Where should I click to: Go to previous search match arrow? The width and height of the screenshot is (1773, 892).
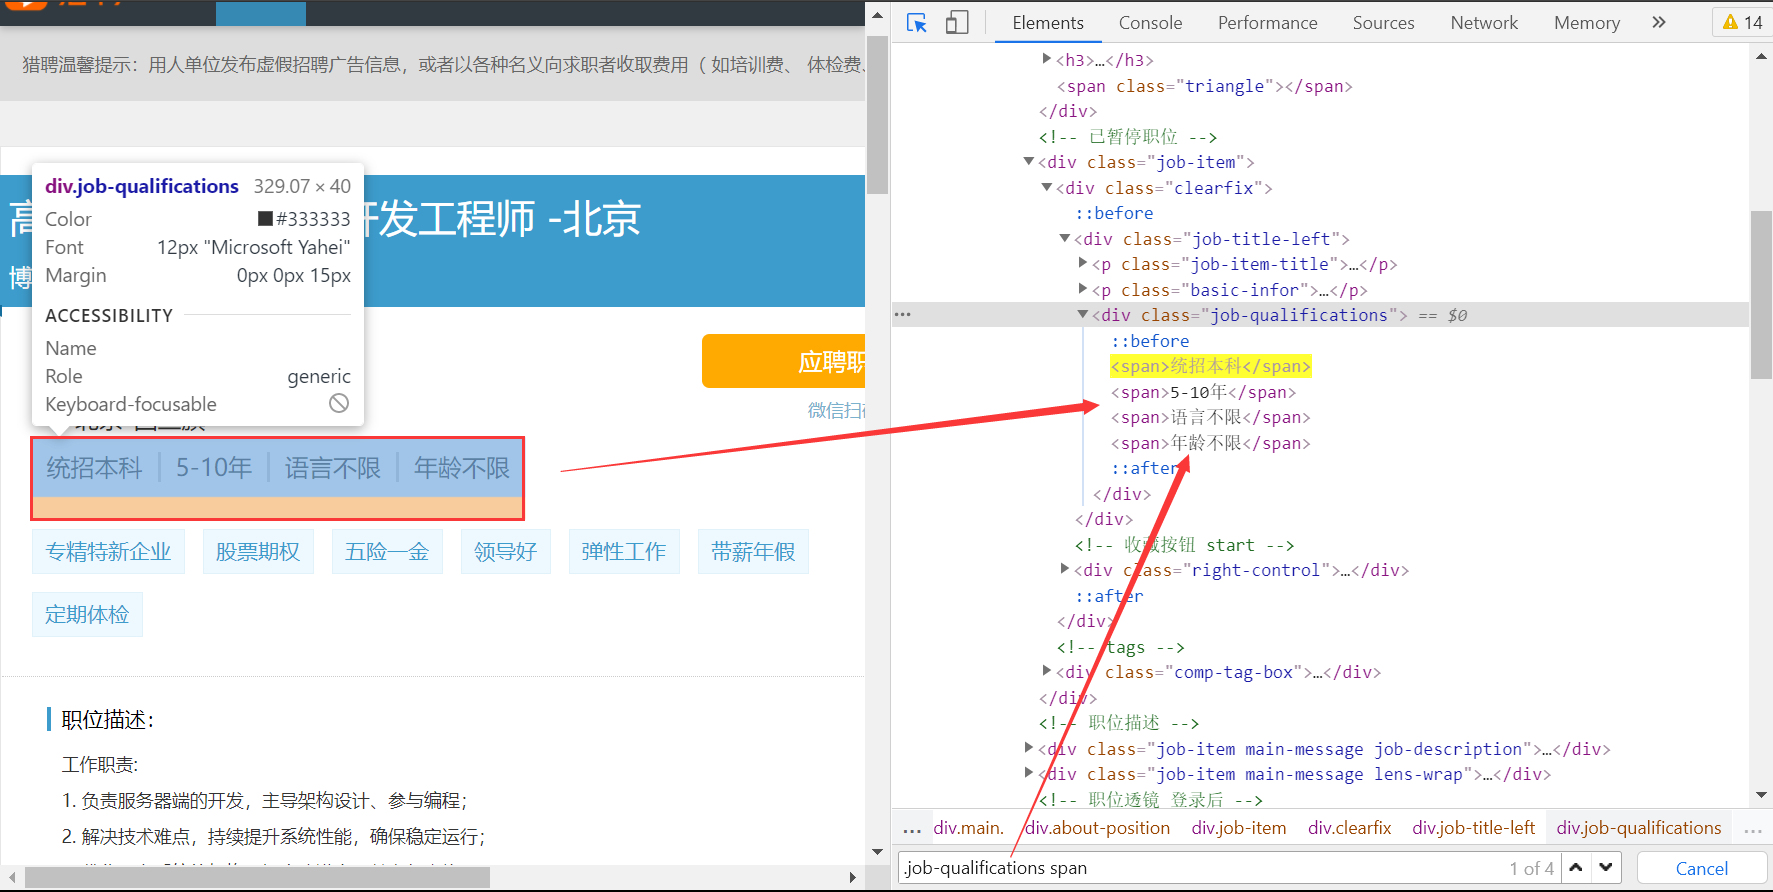pyautogui.click(x=1576, y=868)
